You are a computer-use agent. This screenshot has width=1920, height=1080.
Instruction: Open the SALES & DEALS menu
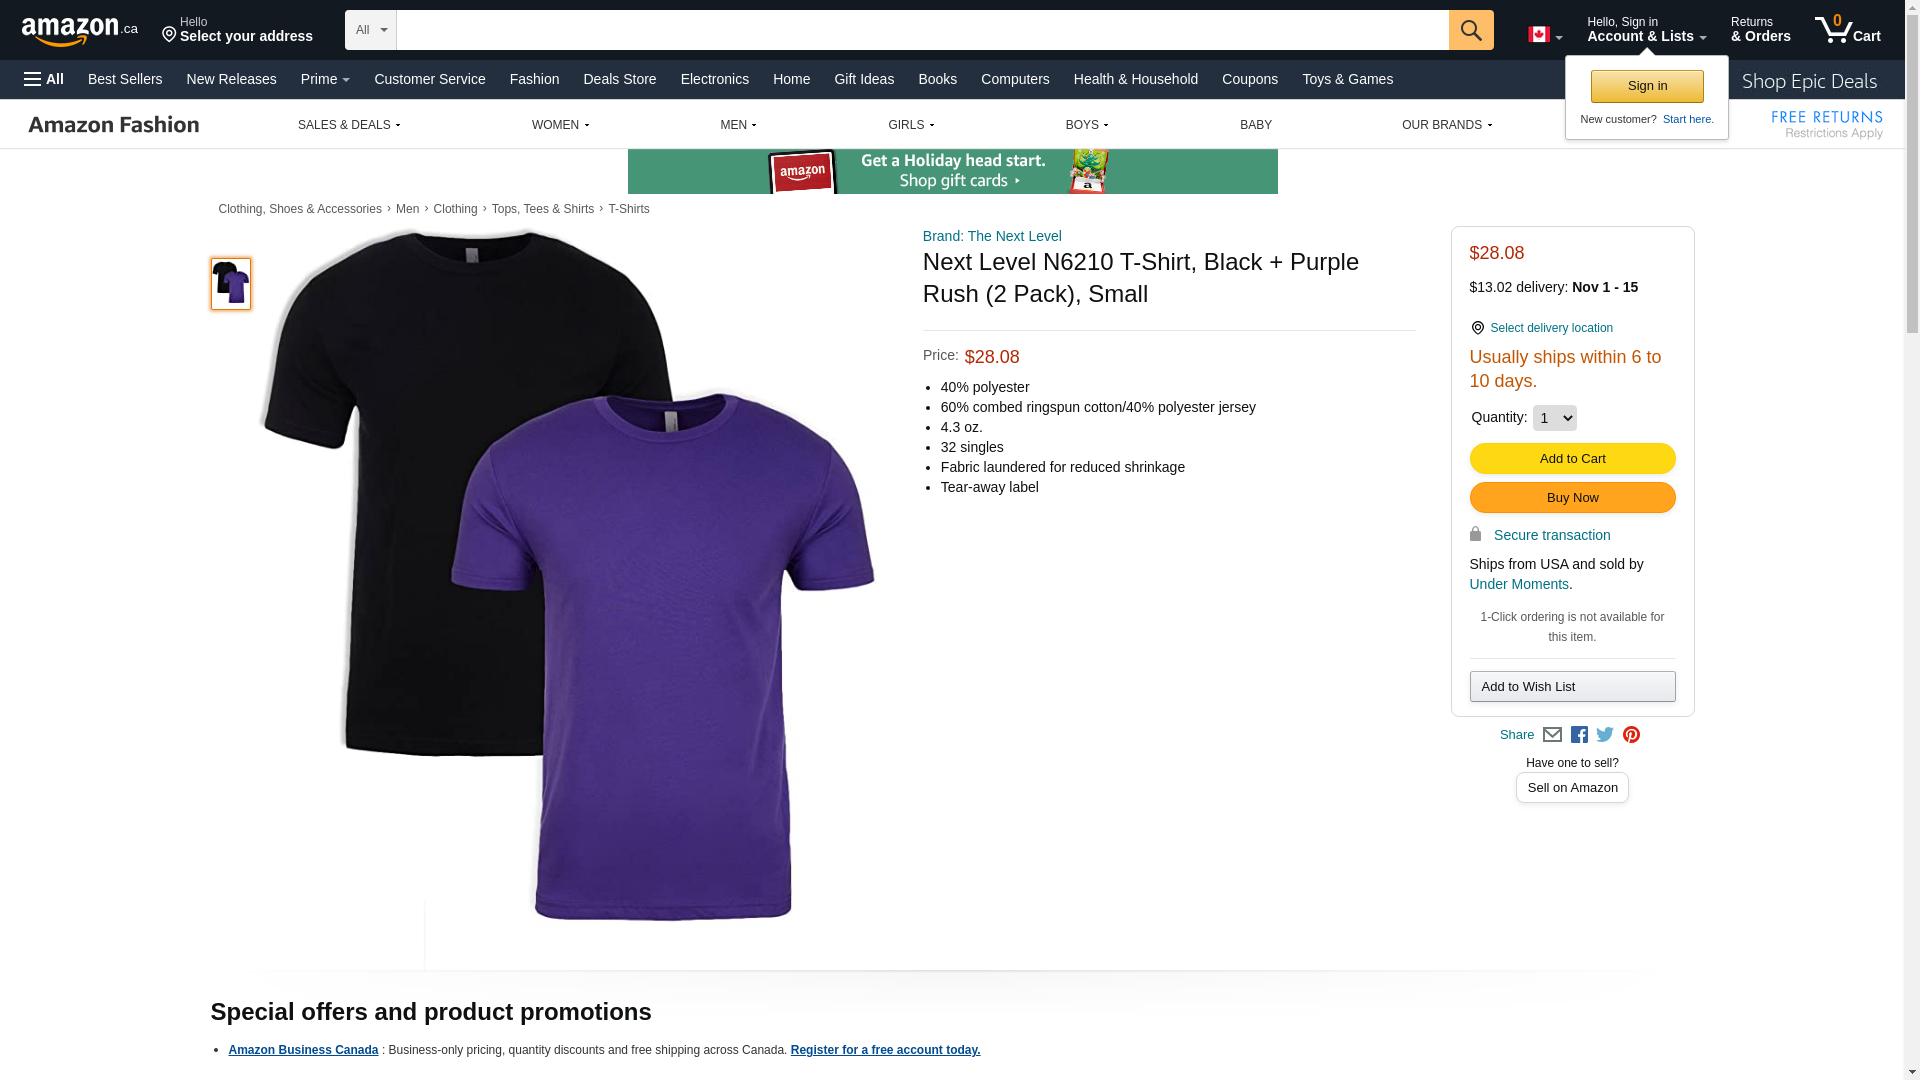[349, 125]
